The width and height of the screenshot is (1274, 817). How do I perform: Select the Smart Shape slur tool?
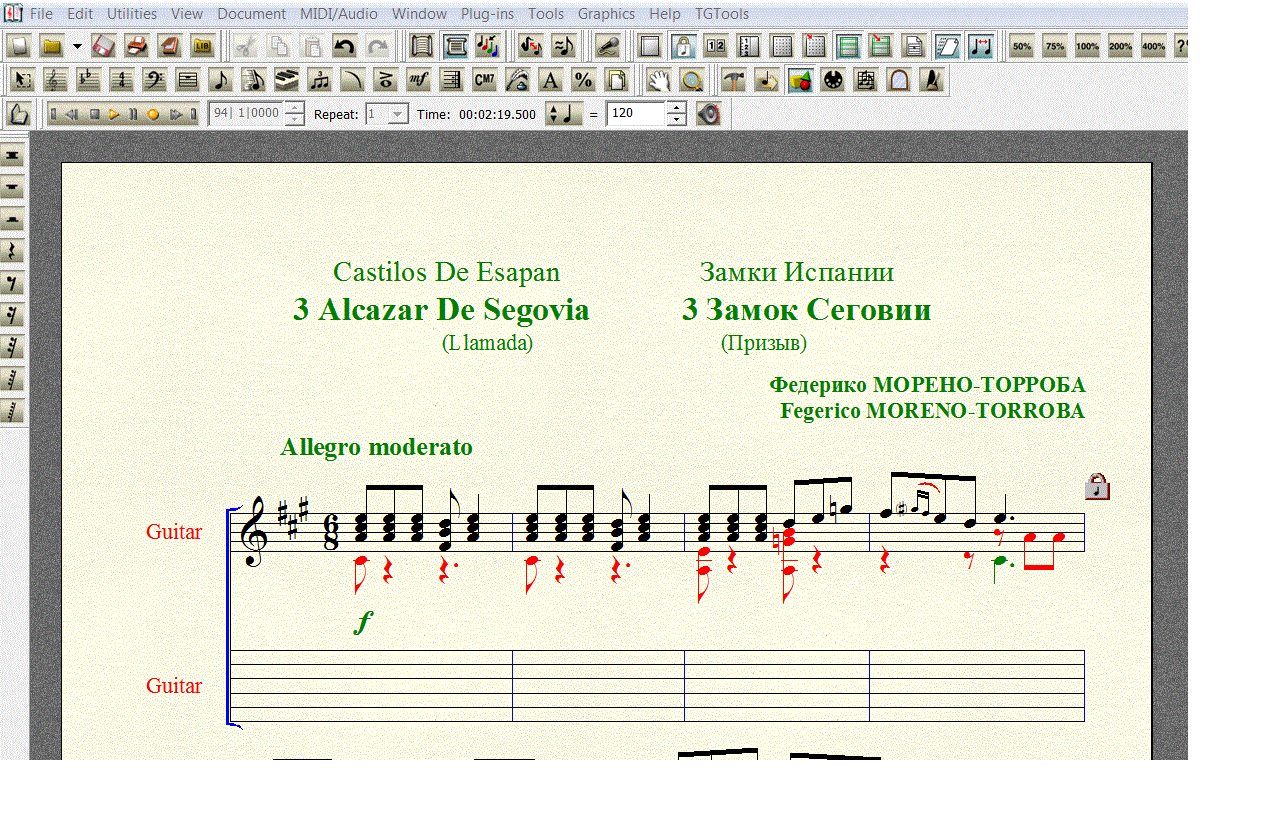click(353, 80)
